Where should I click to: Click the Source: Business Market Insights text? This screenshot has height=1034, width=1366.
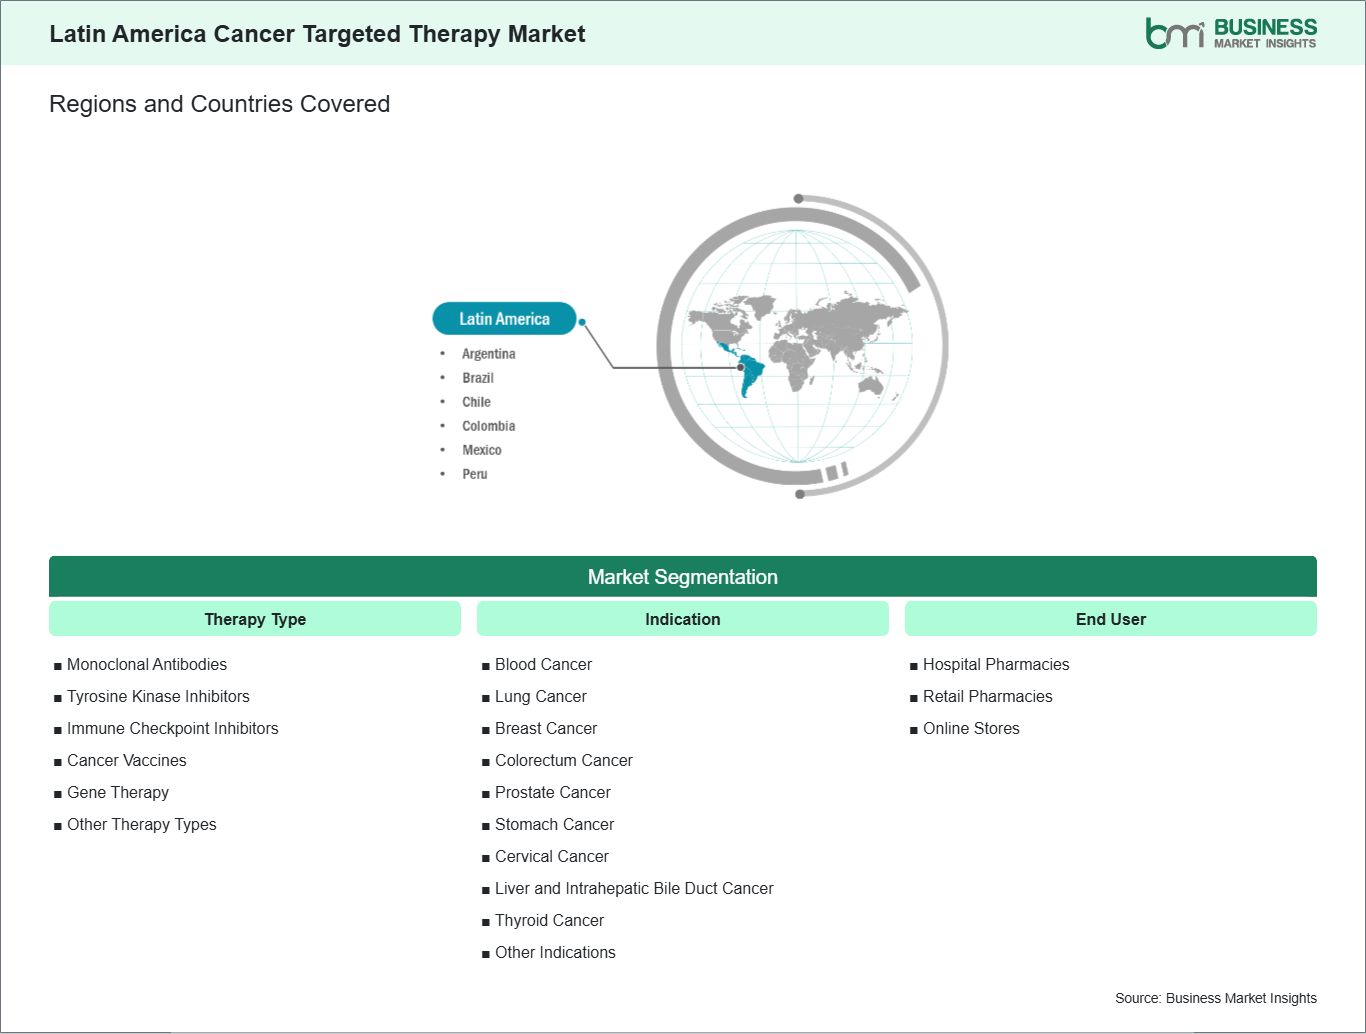click(1215, 997)
